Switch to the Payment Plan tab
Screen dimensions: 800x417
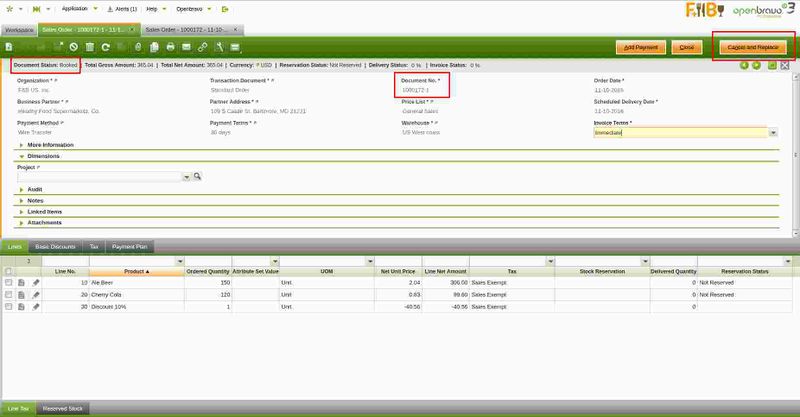[130, 245]
